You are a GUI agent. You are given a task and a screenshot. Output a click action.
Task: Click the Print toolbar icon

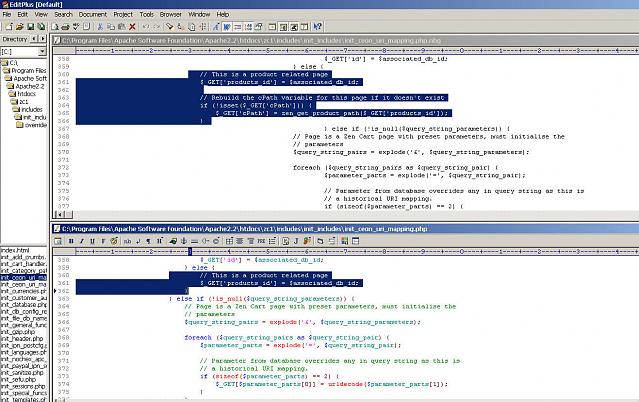pyautogui.click(x=65, y=27)
